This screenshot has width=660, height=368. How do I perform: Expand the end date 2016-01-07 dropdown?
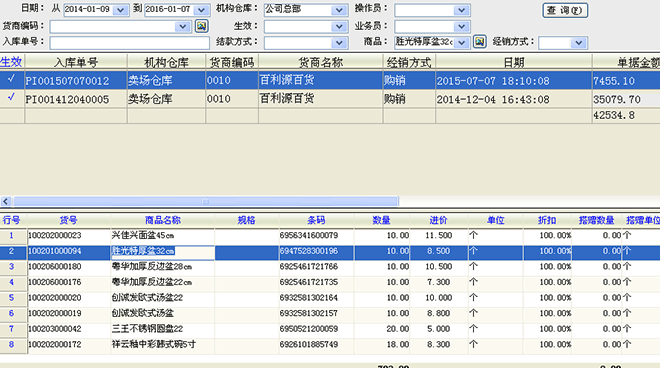(x=202, y=10)
